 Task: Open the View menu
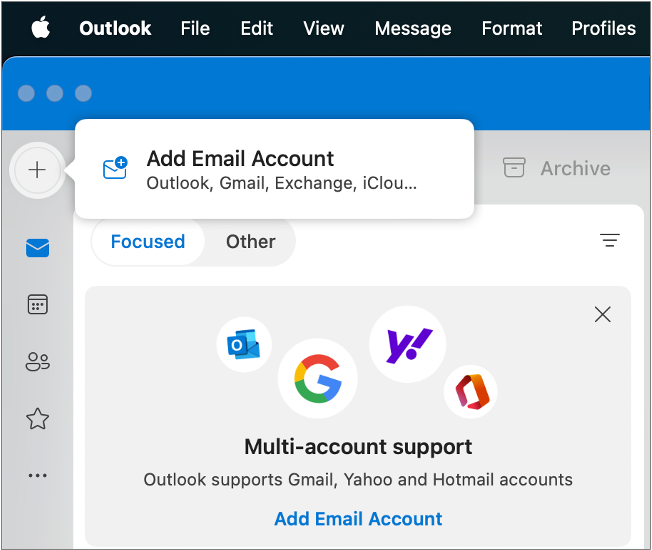point(324,28)
